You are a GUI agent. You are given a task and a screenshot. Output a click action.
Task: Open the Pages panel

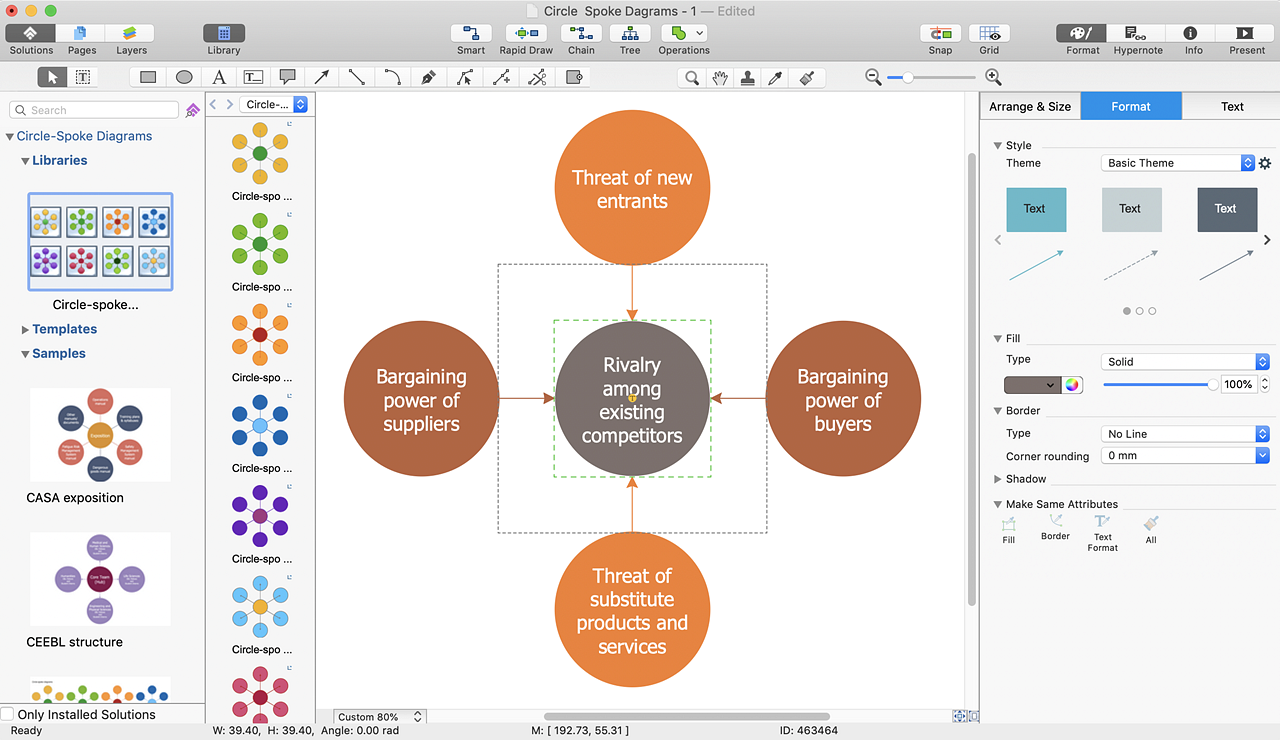pyautogui.click(x=81, y=33)
